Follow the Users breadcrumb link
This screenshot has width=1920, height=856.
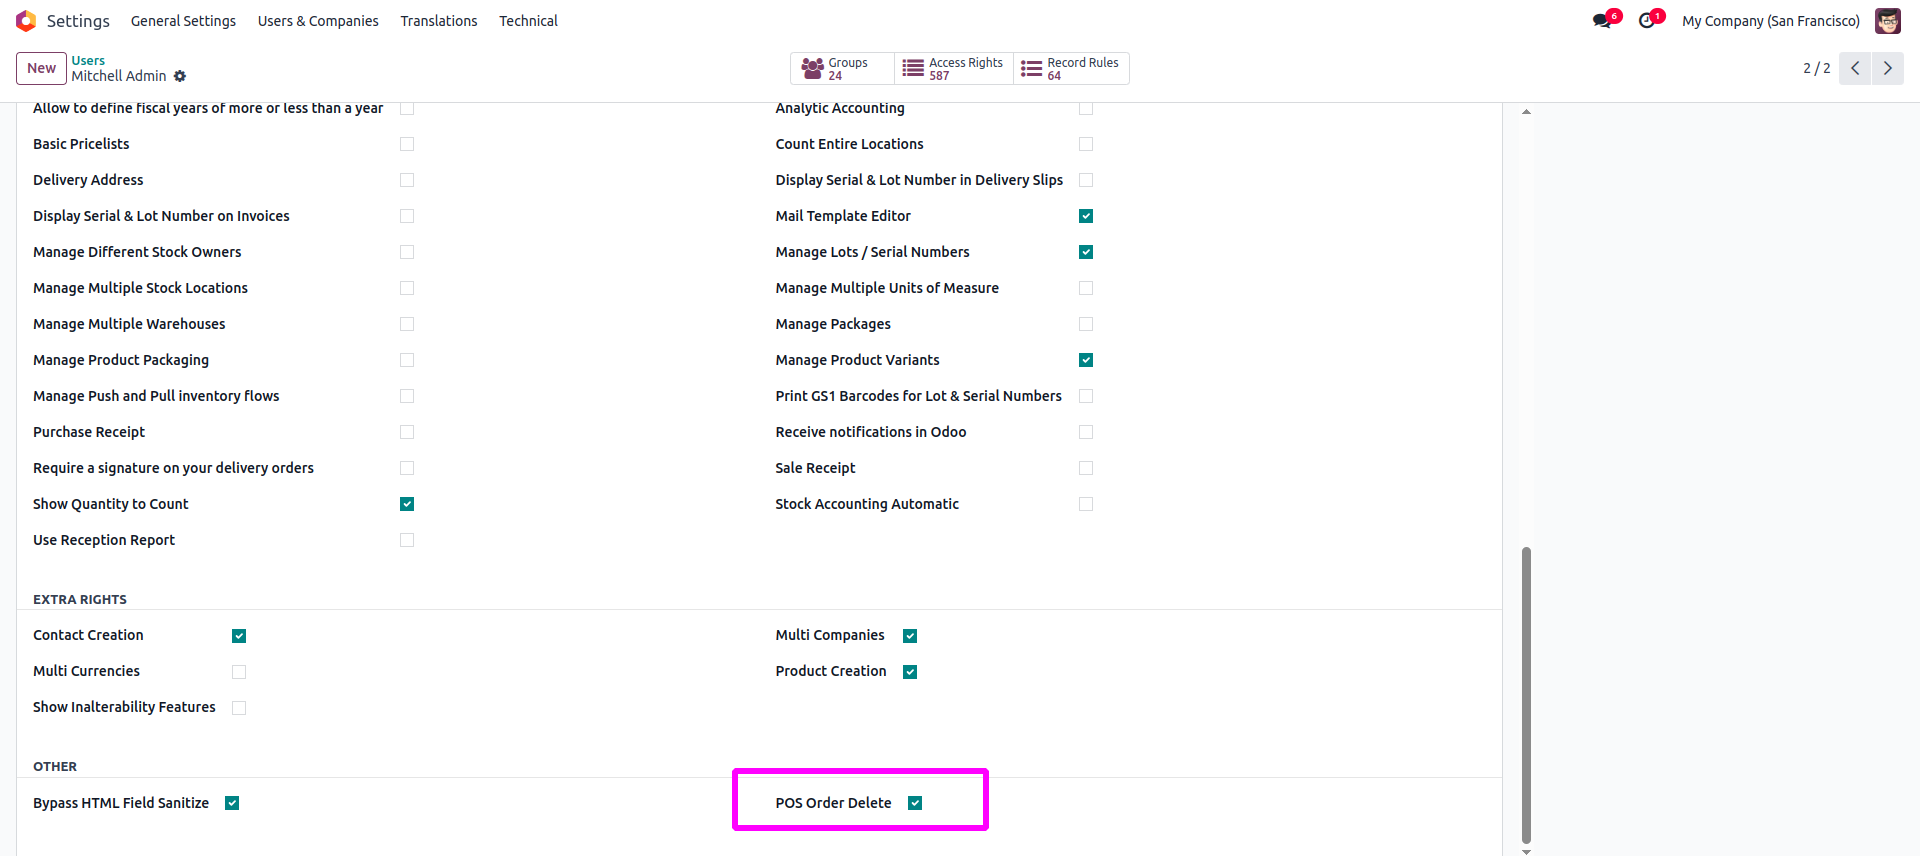[x=88, y=61]
